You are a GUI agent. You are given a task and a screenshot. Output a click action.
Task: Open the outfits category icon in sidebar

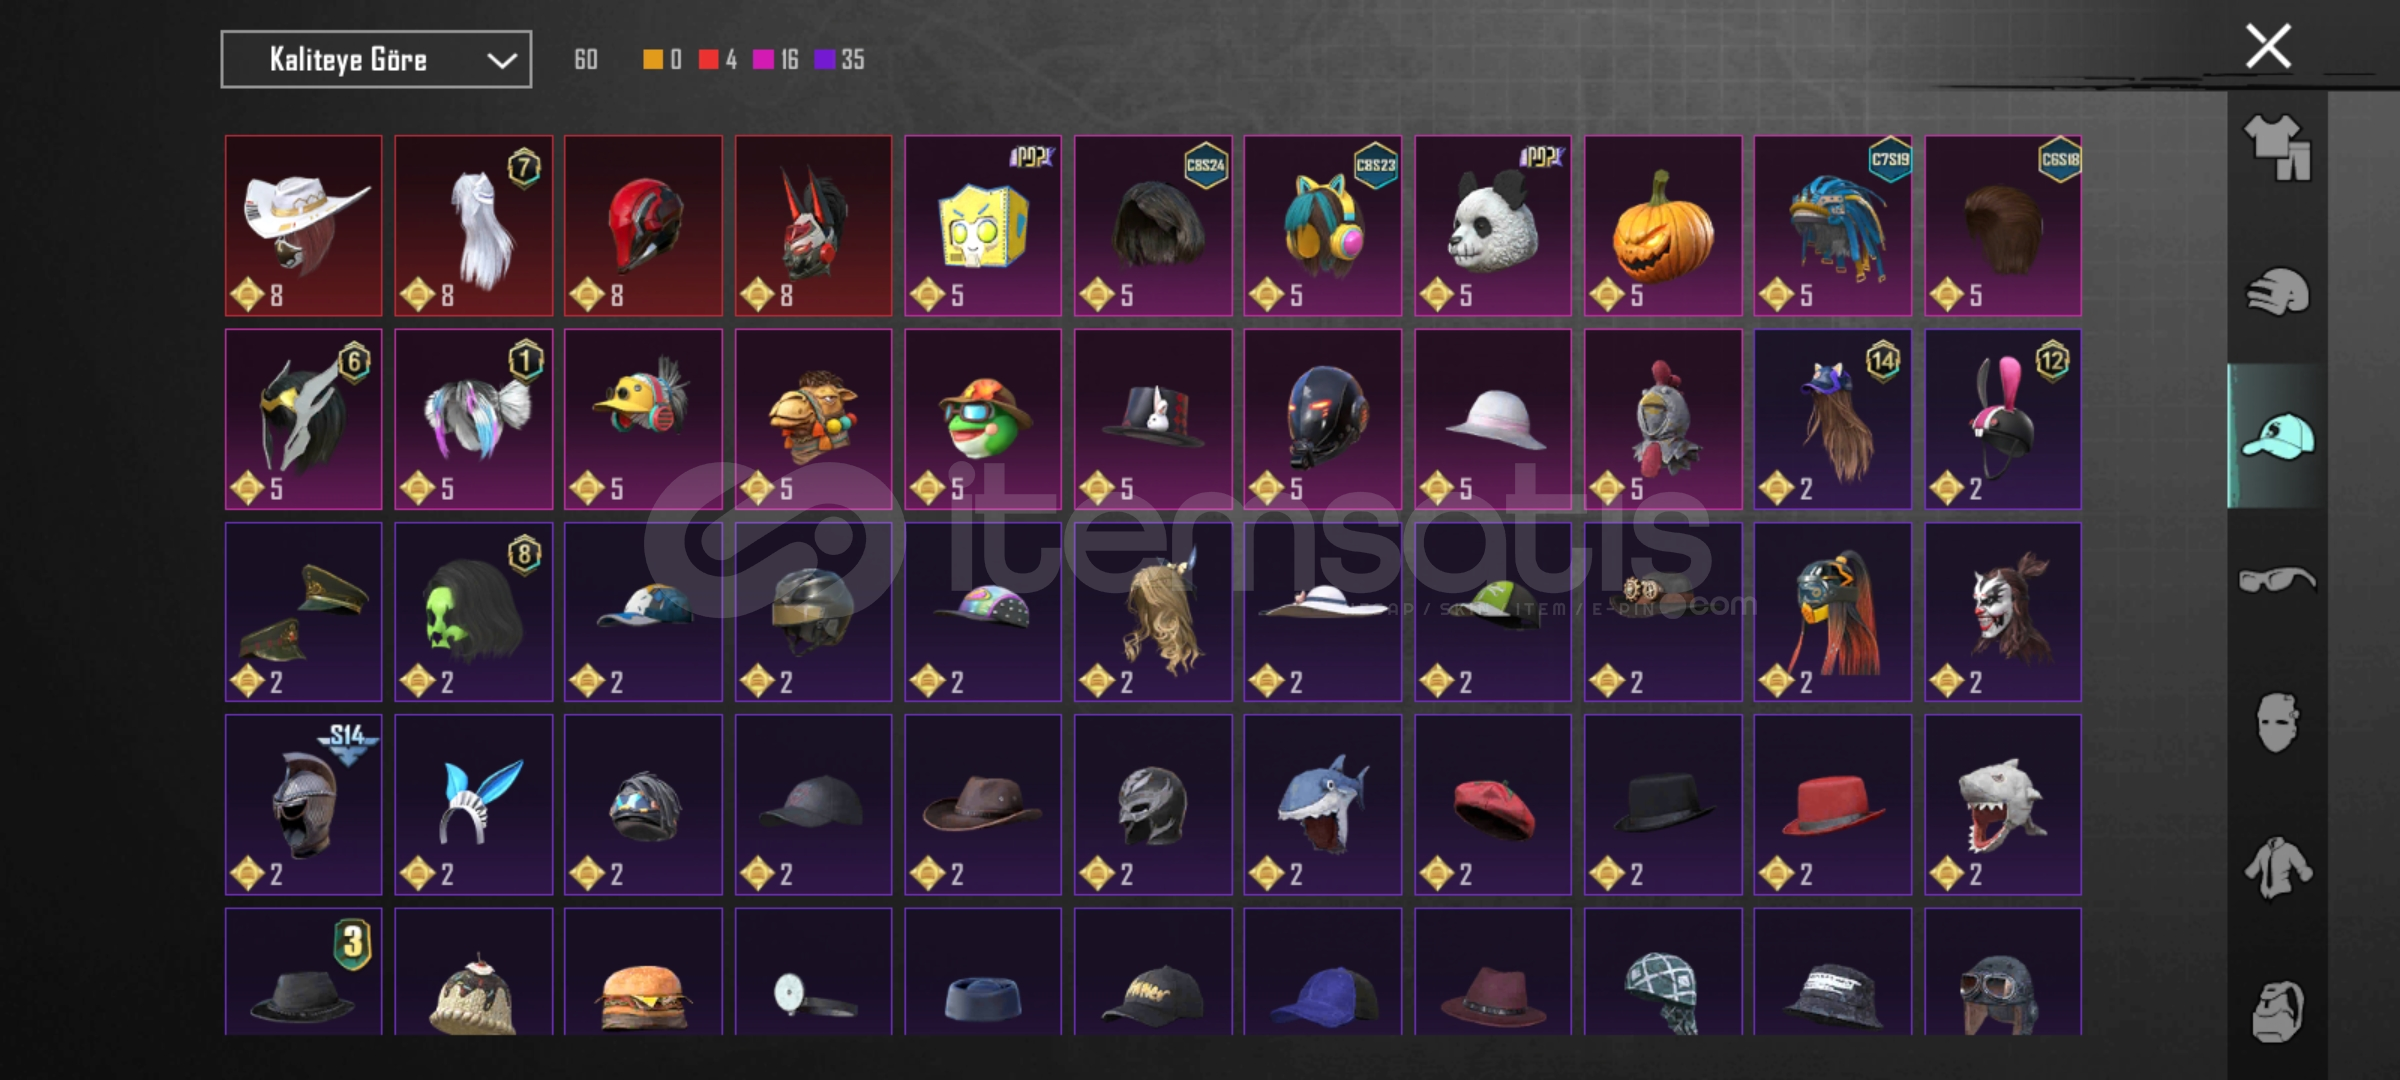click(2277, 147)
